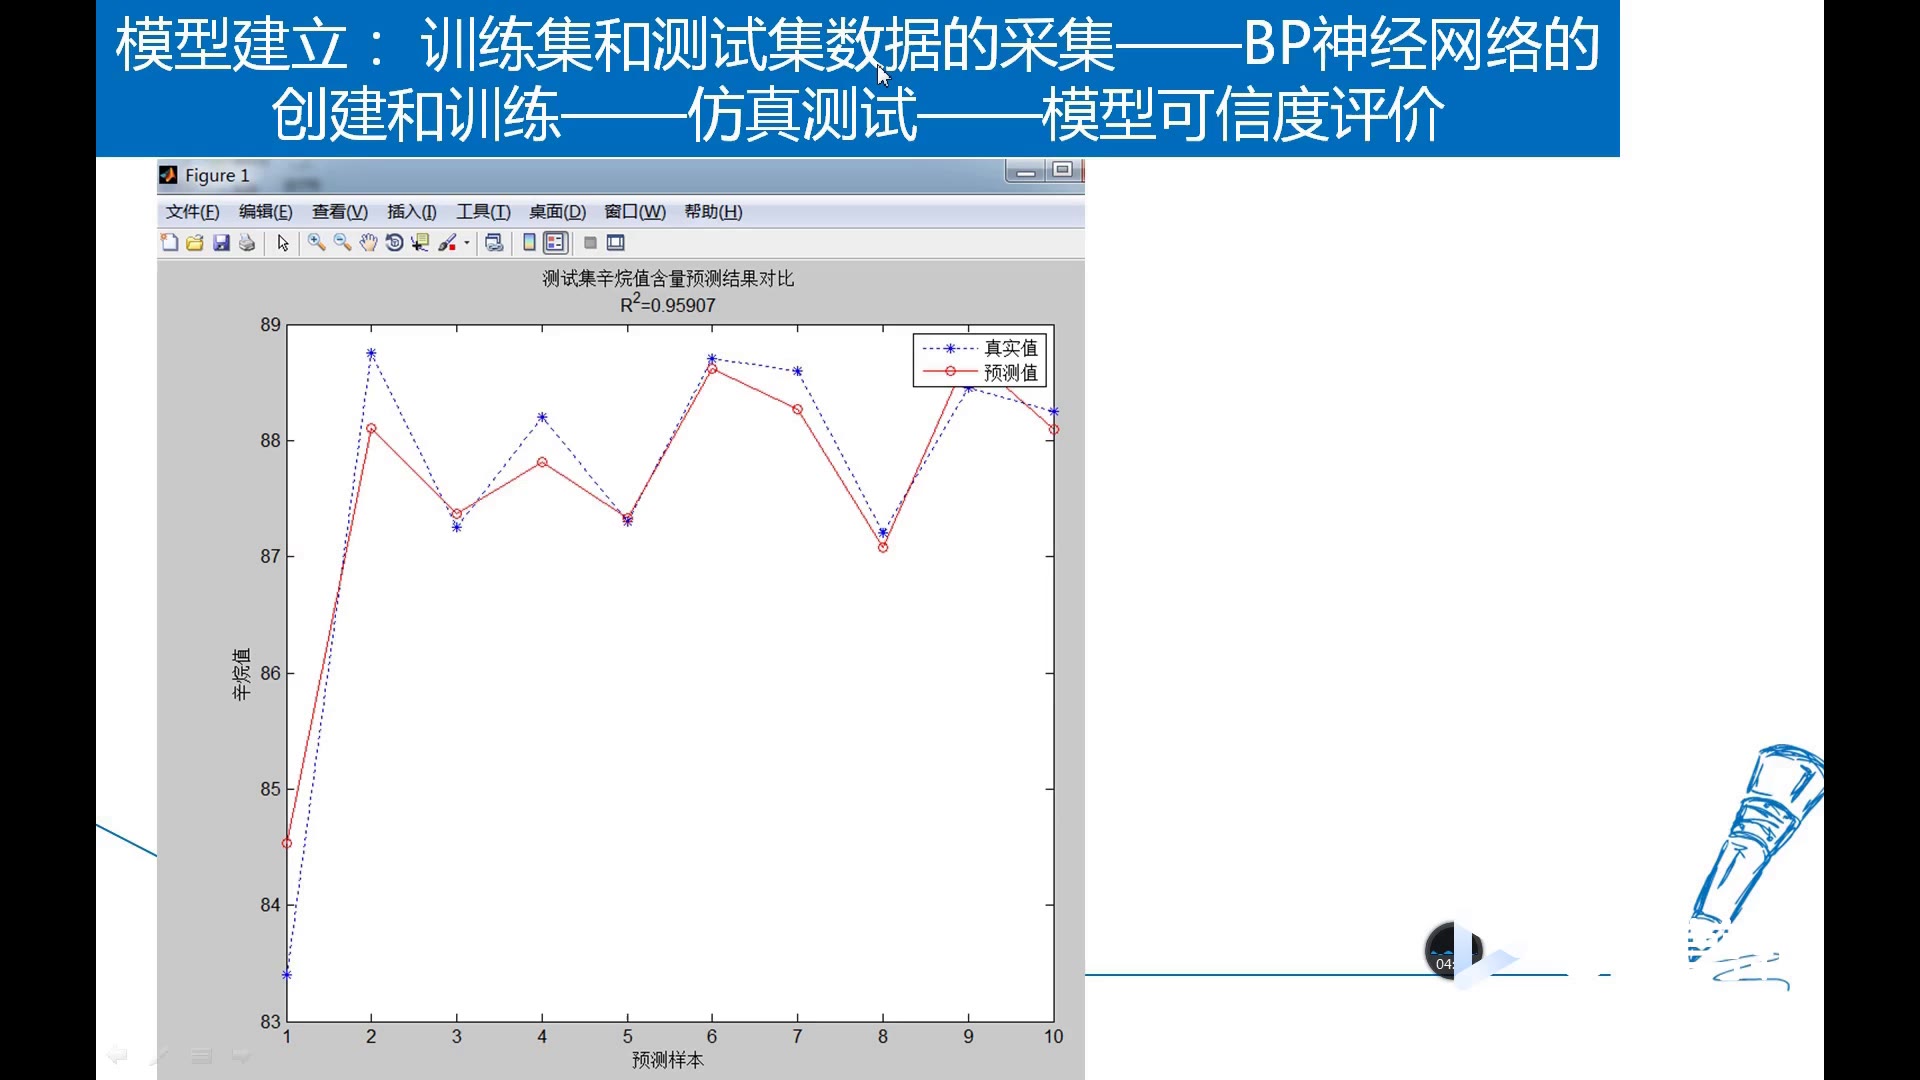1920x1080 pixels.
Task: Click the Hide Plot Tools button
Action: click(x=590, y=242)
